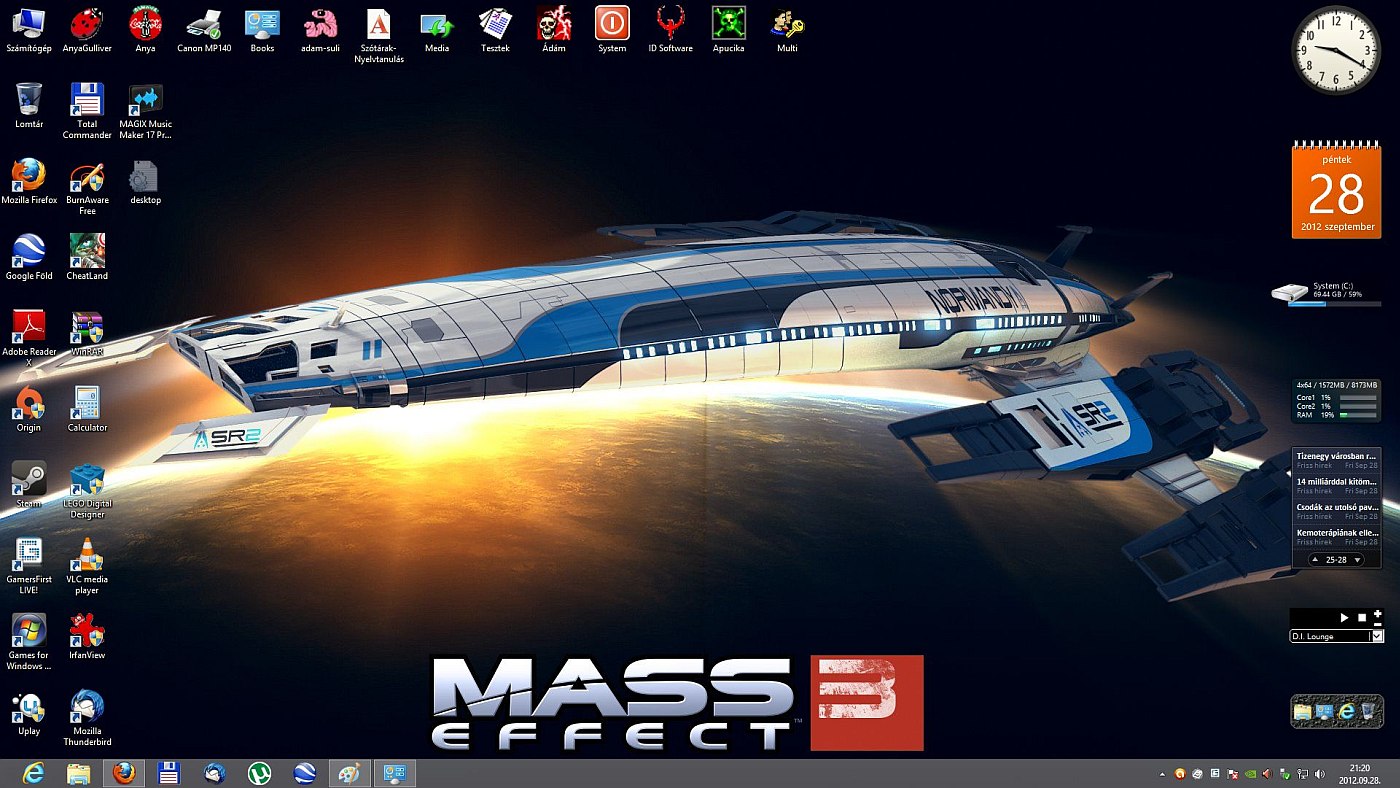Open the Tesztek desktop icon
Screen dimensions: 1400x788
tap(495, 30)
